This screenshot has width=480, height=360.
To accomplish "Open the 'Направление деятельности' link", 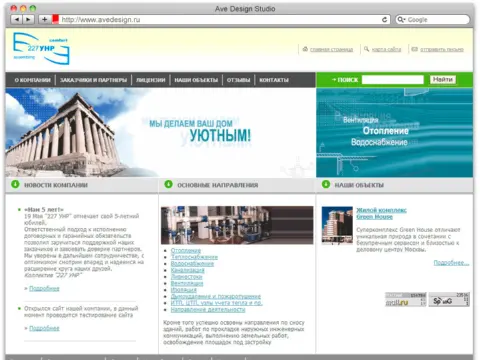I will pyautogui.click(x=208, y=310).
